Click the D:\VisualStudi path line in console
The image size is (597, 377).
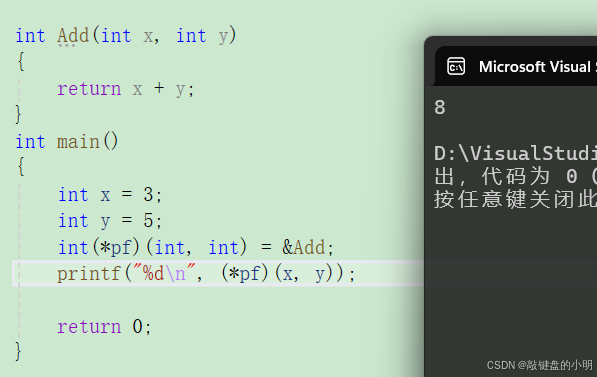(x=516, y=153)
